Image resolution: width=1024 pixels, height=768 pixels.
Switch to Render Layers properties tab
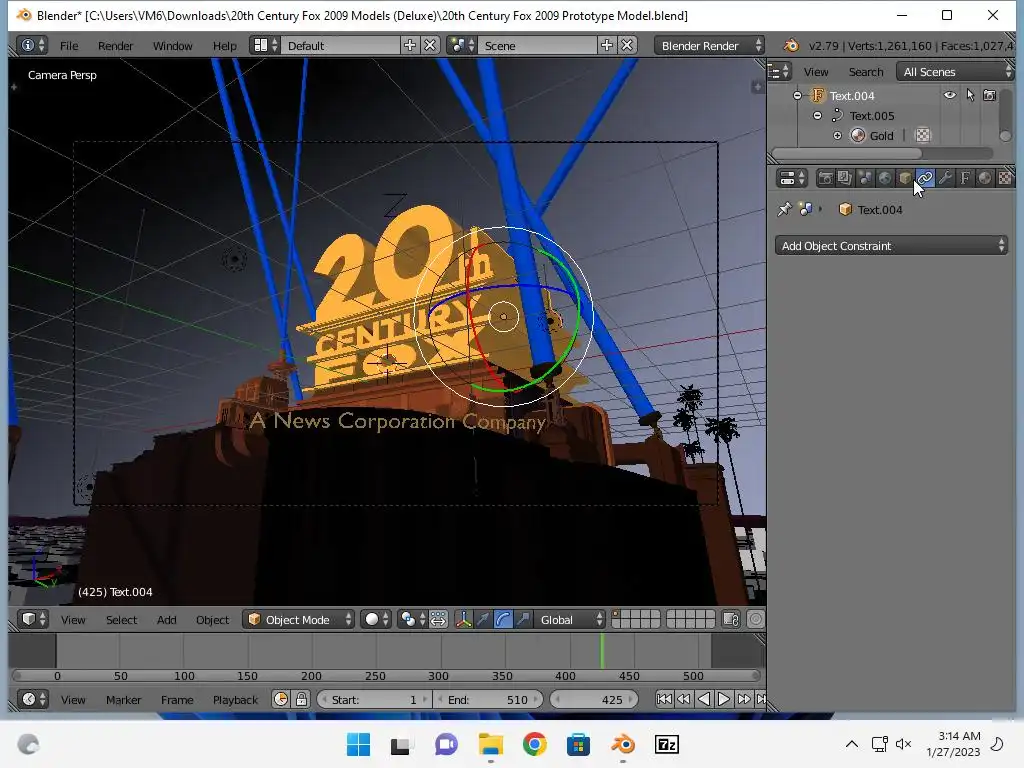pos(845,178)
